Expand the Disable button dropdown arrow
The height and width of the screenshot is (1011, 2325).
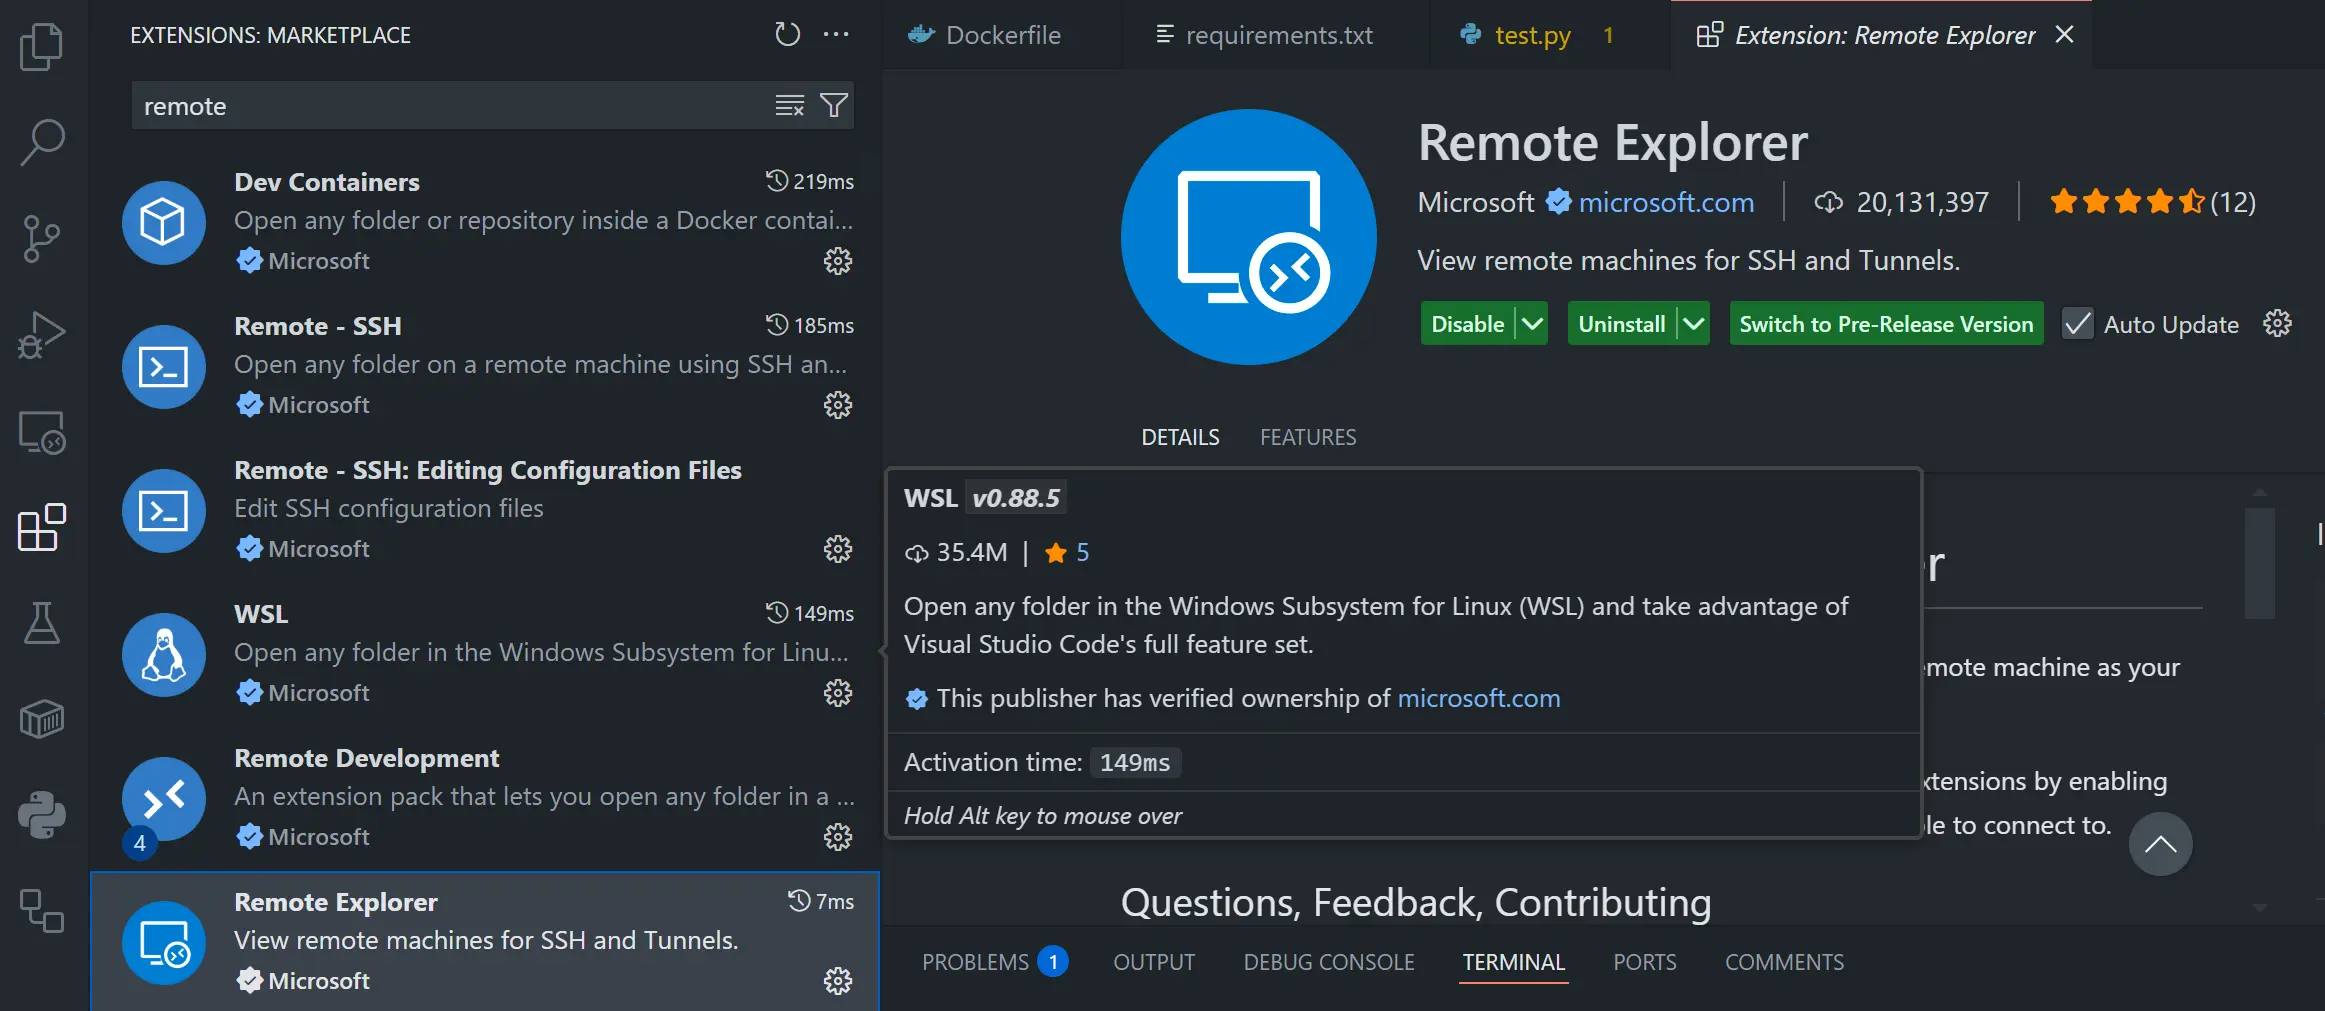click(x=1532, y=324)
